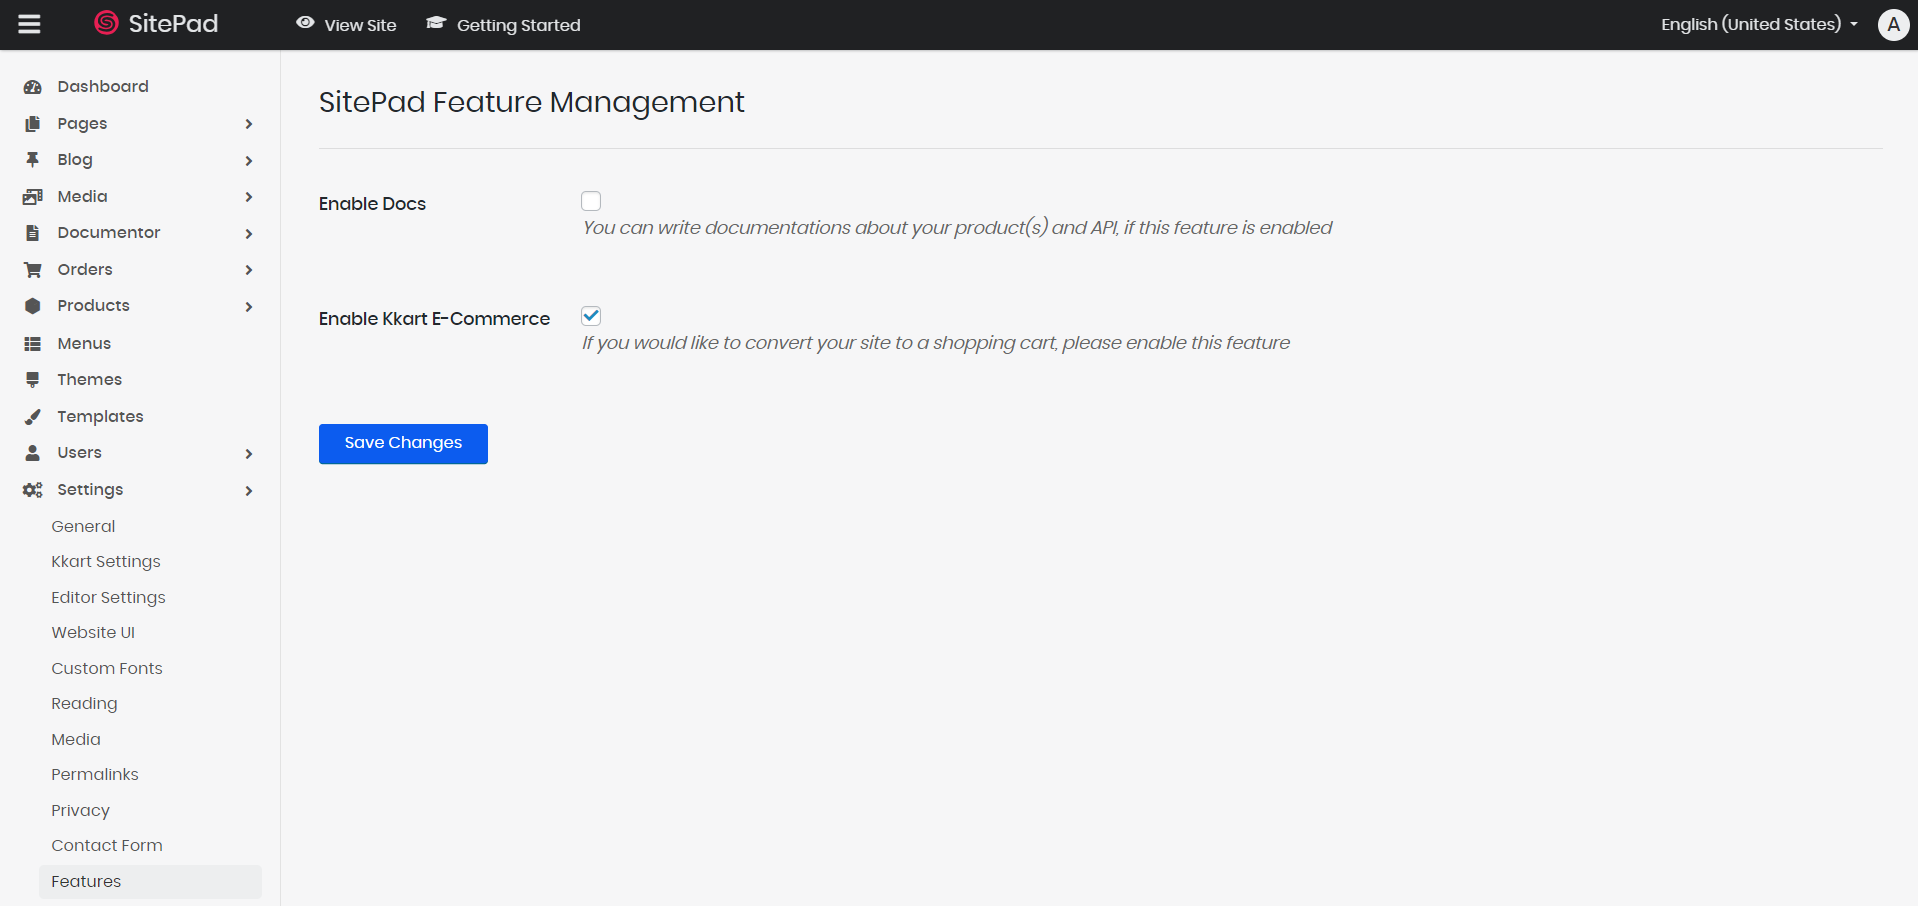Expand the Users submenu chevron

coord(249,454)
